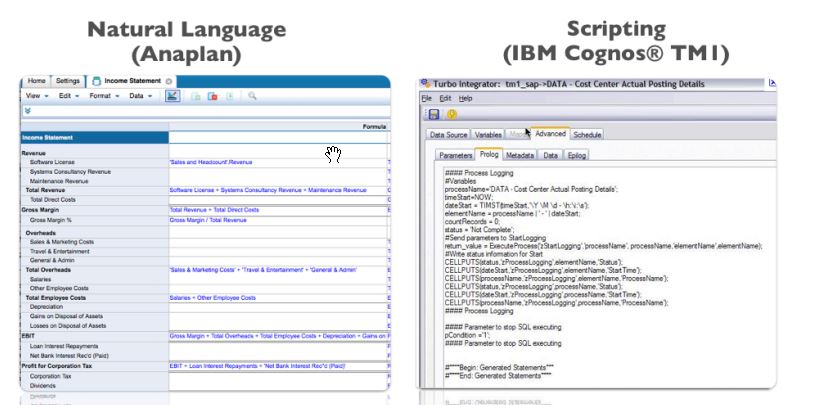The width and height of the screenshot is (818, 405).
Task: Open the Data dropdown menu in Anaplan
Action: tap(140, 96)
